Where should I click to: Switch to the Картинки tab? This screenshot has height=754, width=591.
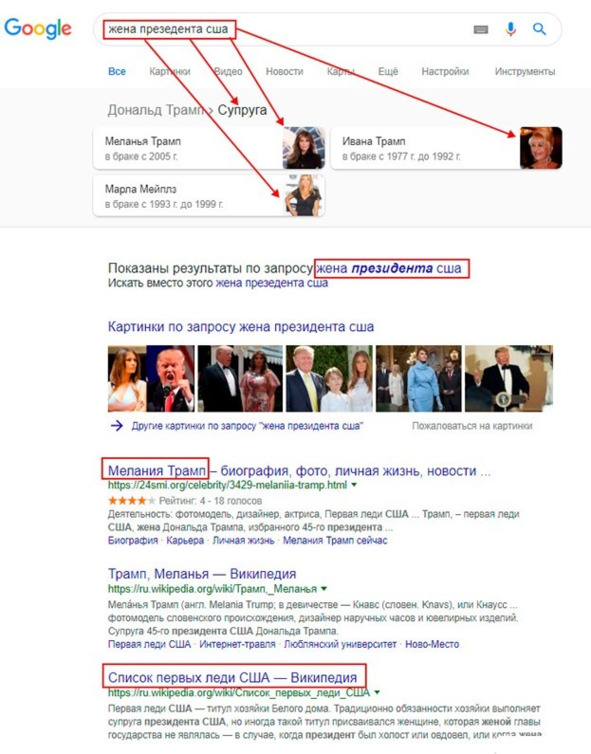click(170, 72)
